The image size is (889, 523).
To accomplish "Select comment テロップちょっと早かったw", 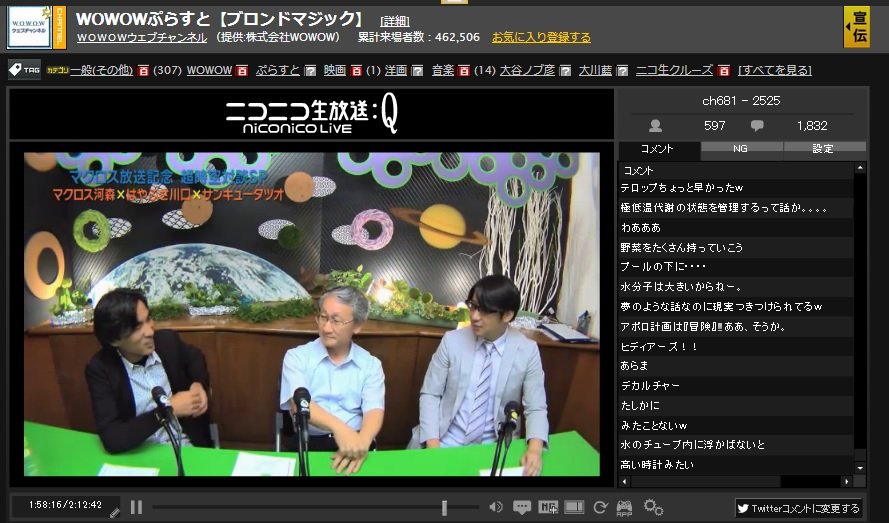I will click(736, 188).
